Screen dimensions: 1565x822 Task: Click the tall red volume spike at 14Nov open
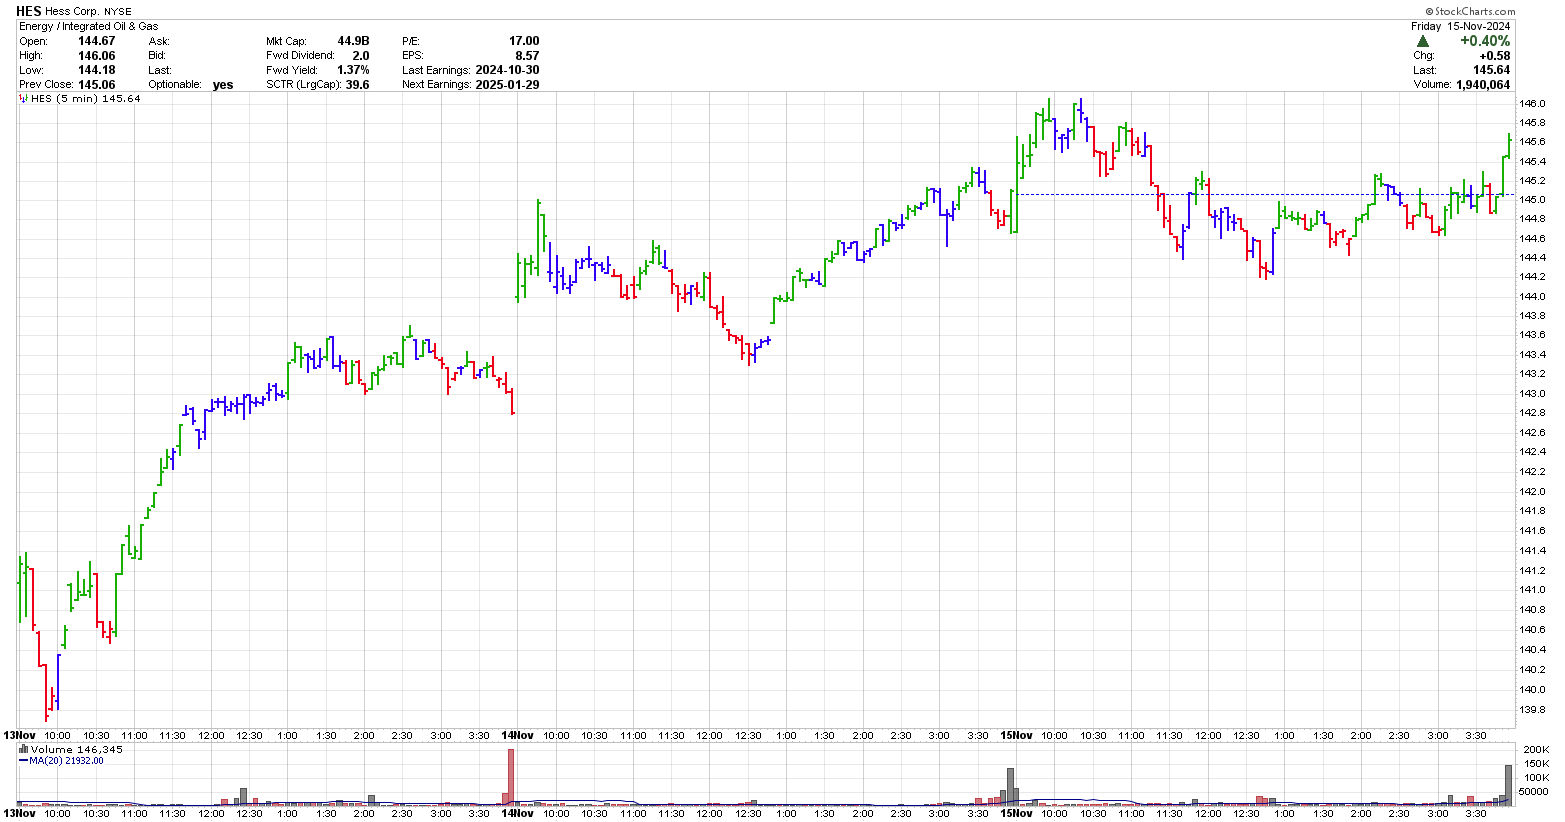[x=510, y=776]
